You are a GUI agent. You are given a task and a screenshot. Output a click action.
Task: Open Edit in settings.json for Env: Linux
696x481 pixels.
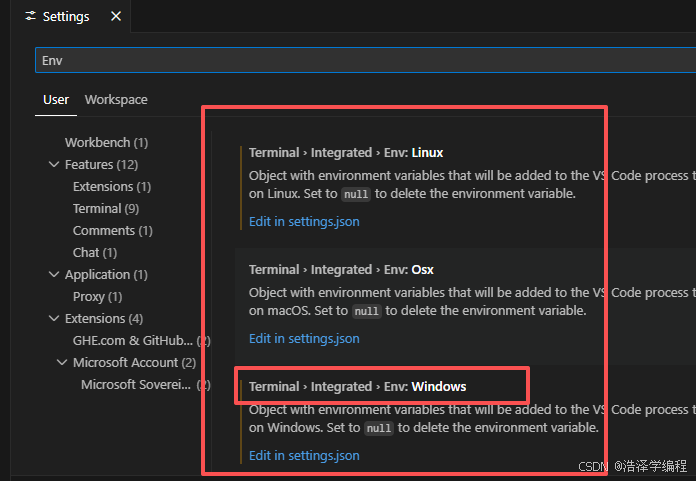tap(304, 221)
